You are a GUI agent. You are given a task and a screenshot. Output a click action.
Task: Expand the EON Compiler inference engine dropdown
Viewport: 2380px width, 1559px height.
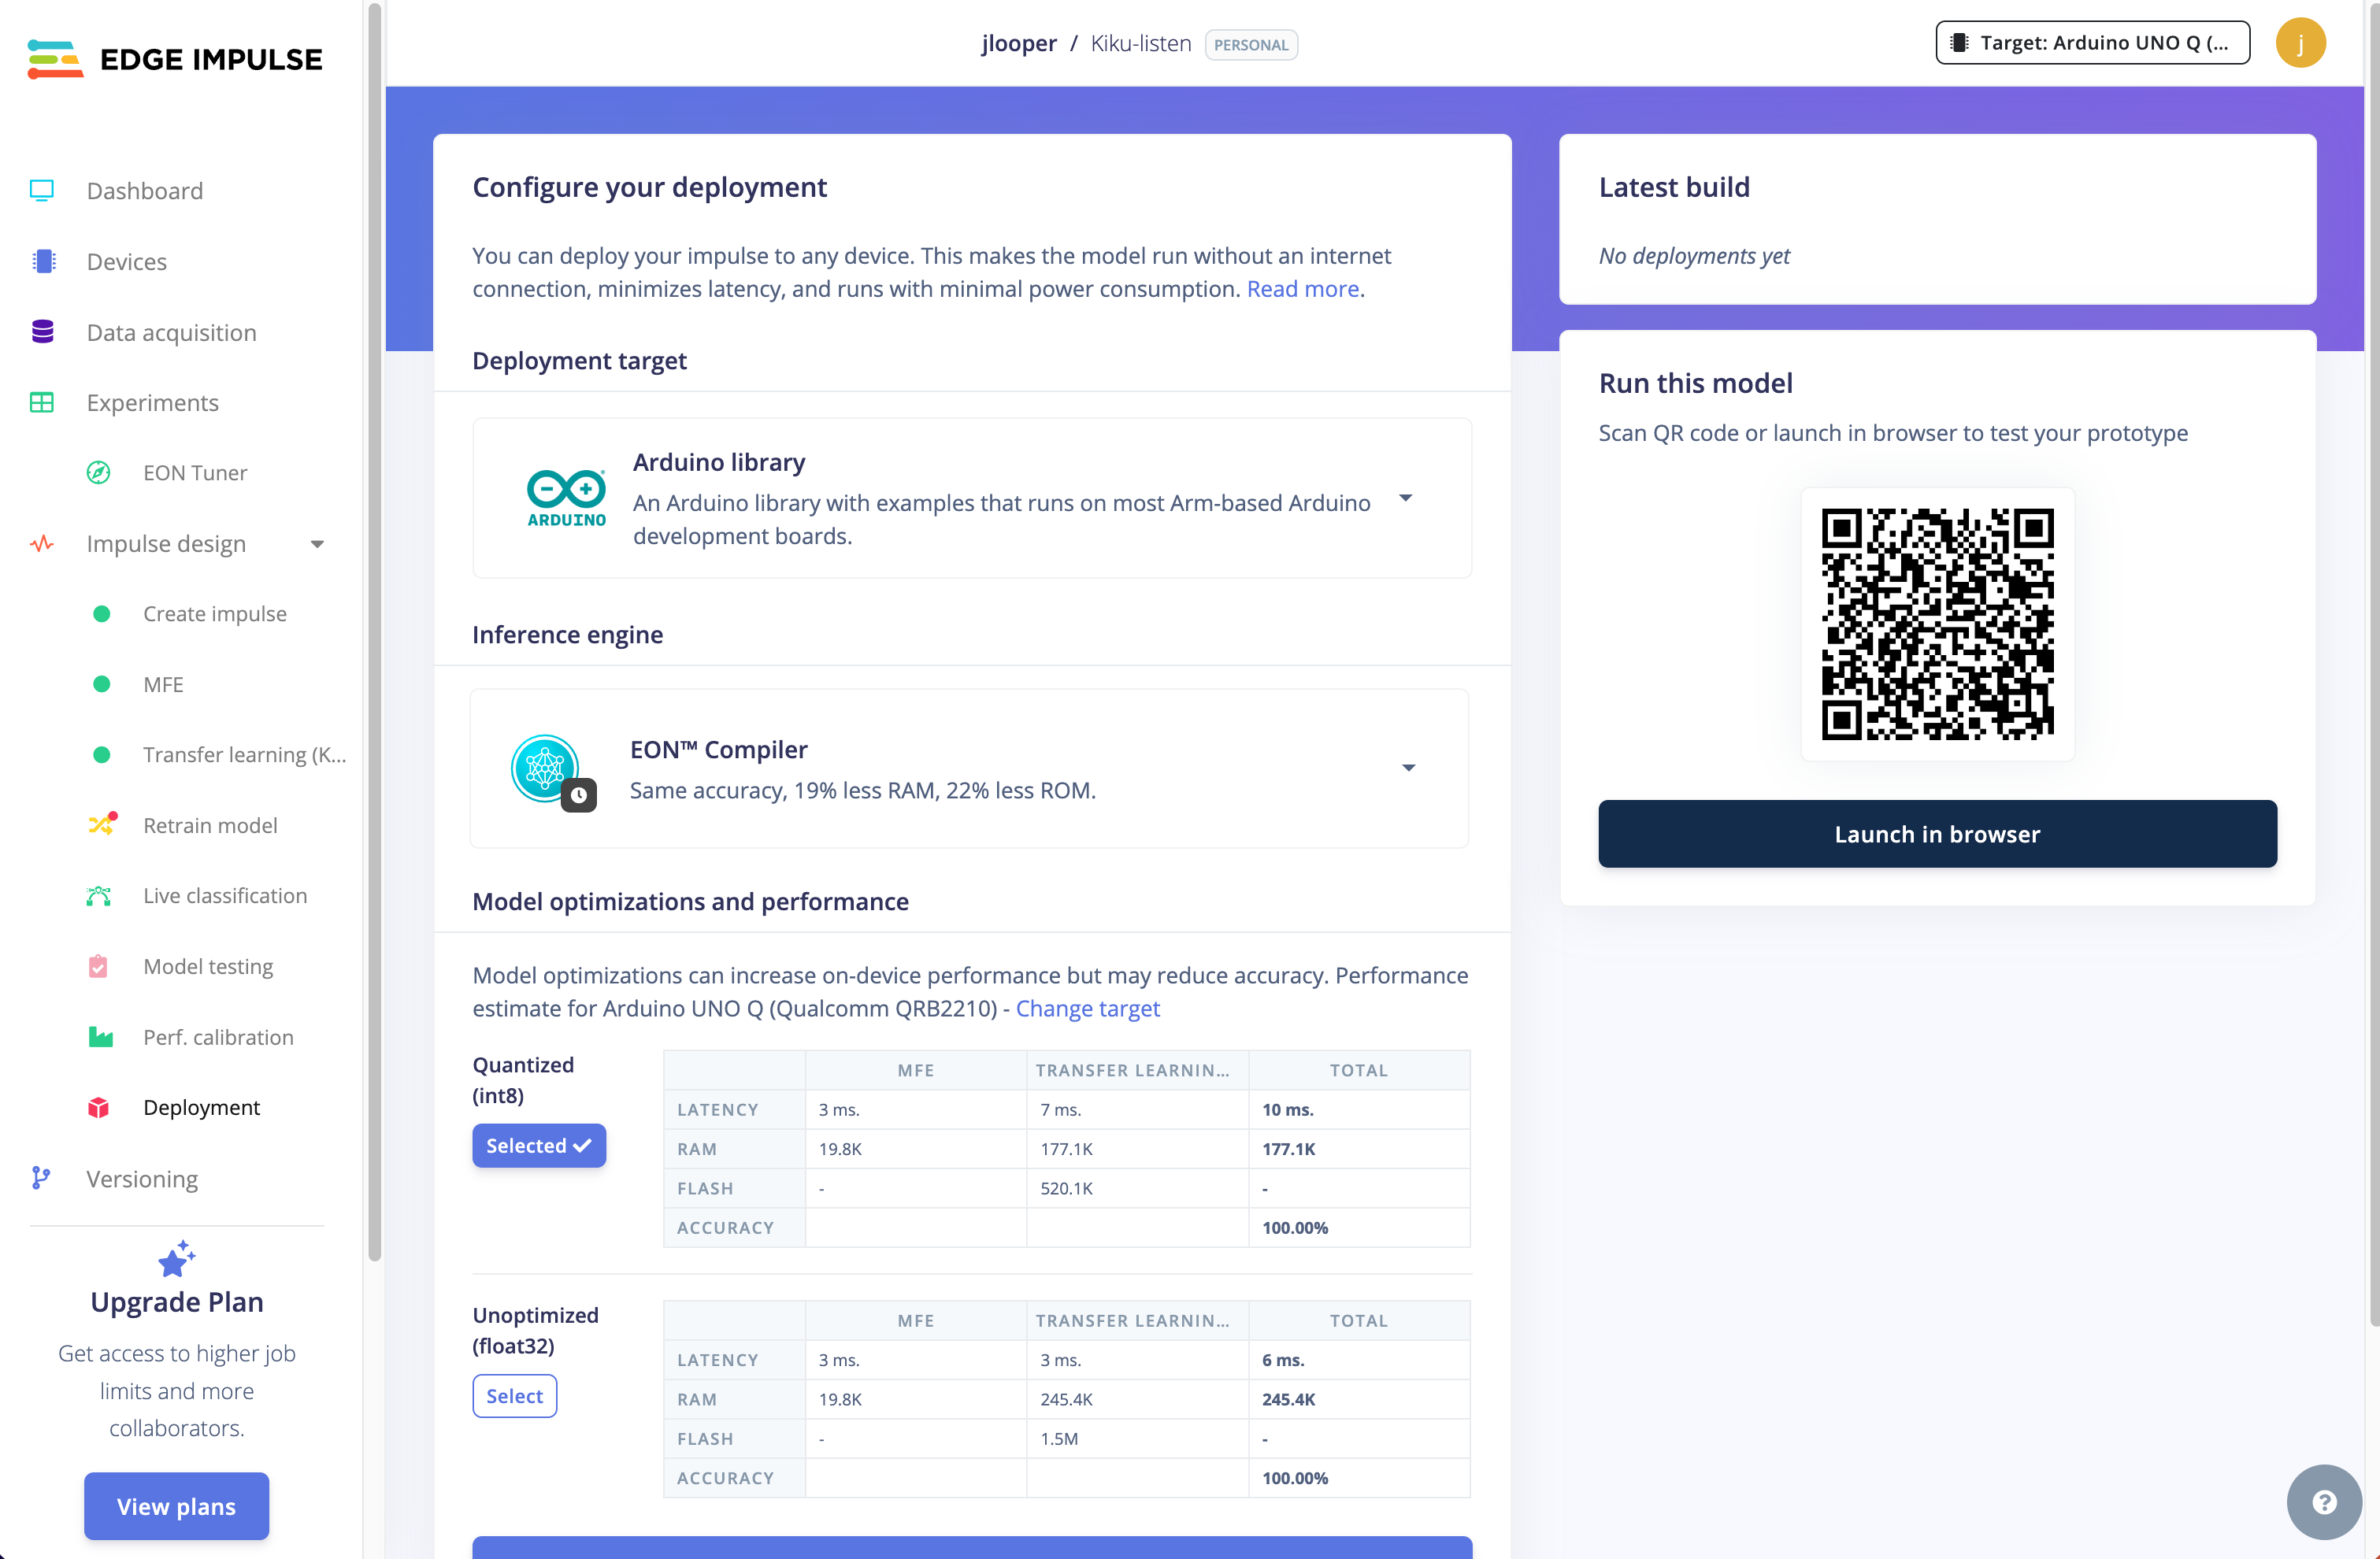[x=1408, y=768]
